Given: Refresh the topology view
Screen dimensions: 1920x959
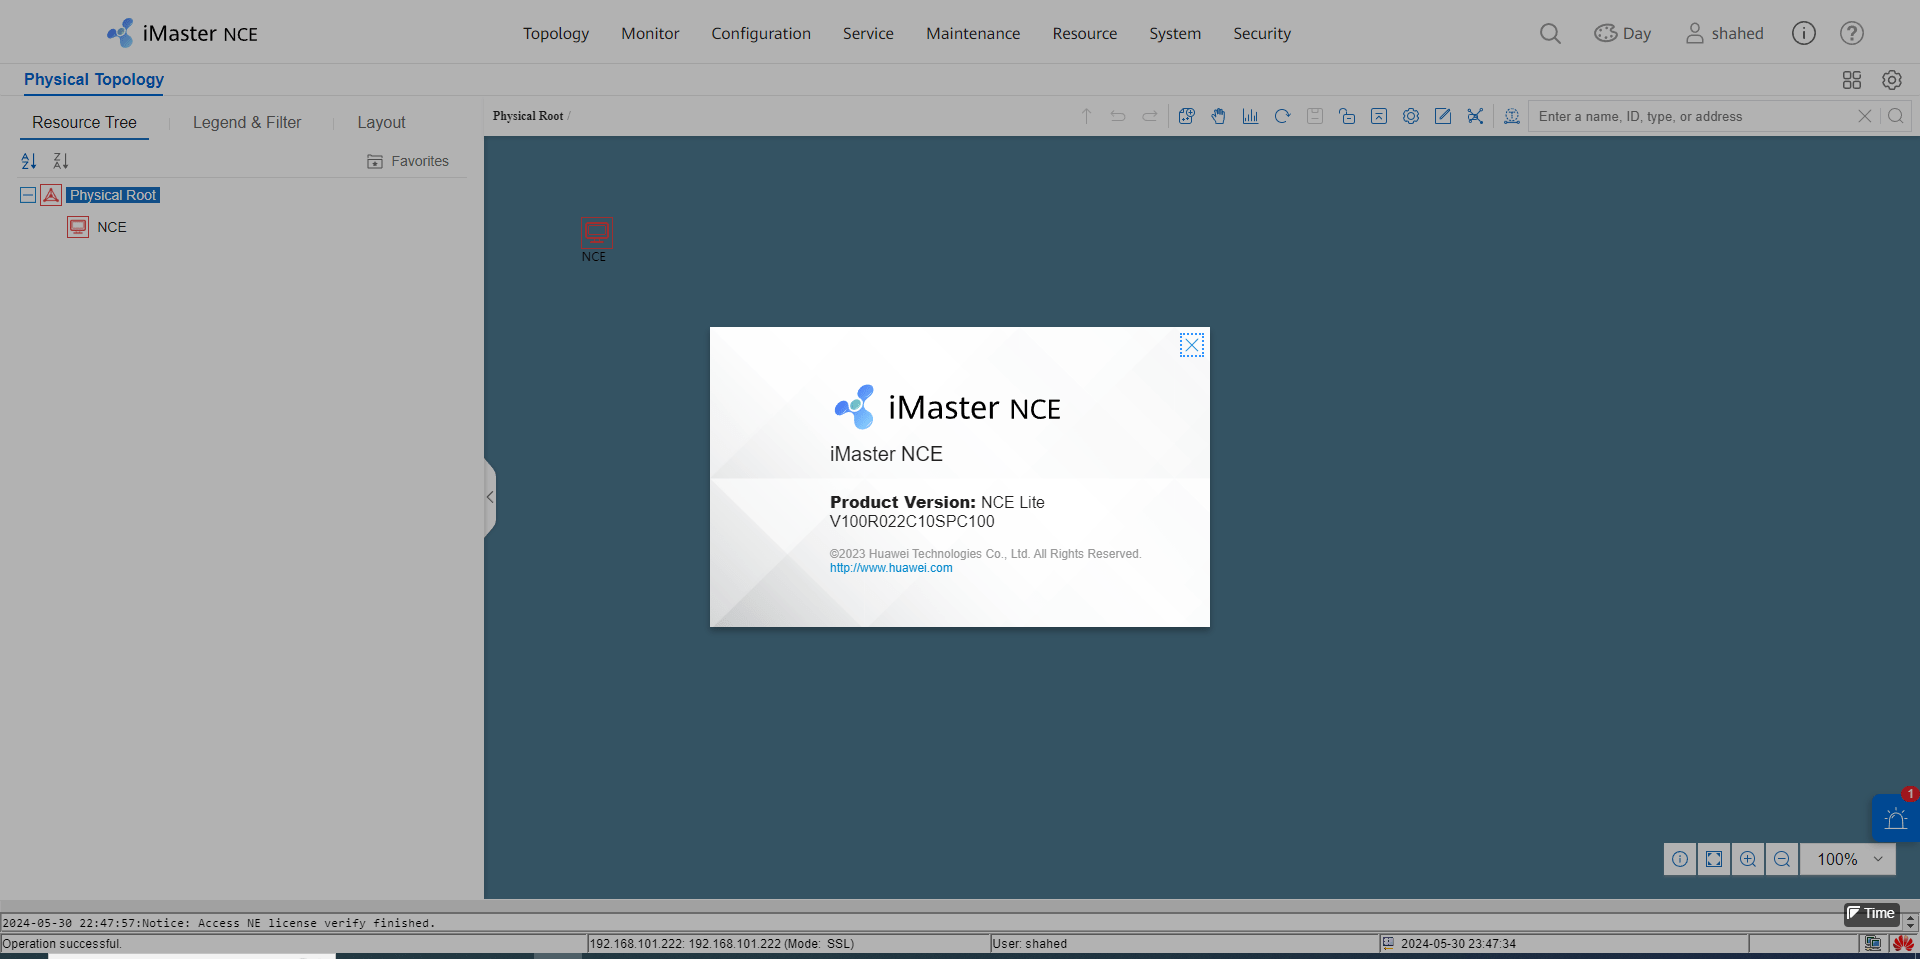Looking at the screenshot, I should (1282, 116).
